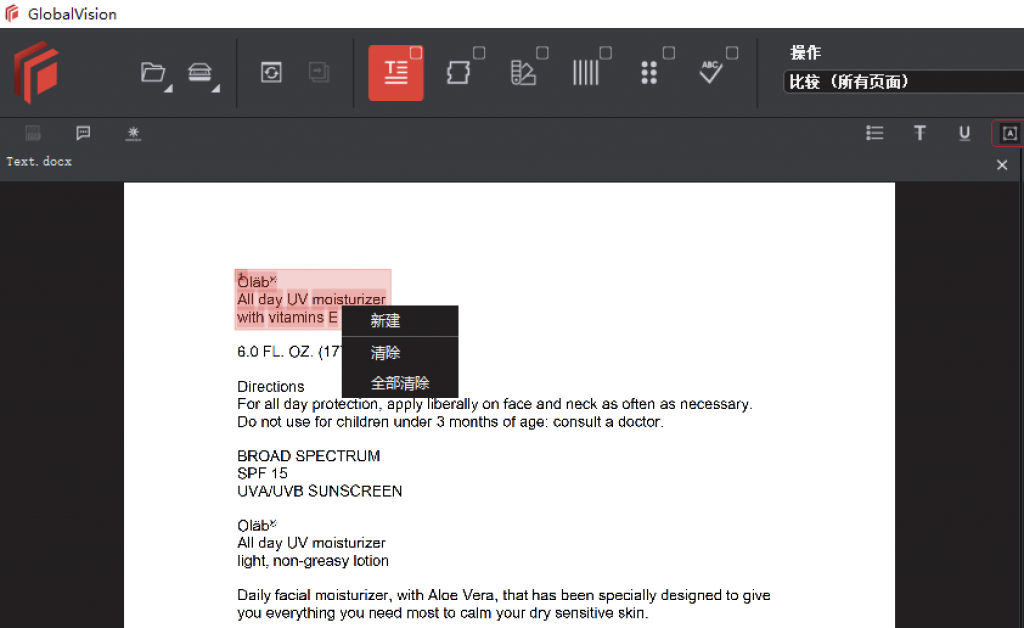
Task: Select the Graphics inspection mode icon
Action: (458, 72)
